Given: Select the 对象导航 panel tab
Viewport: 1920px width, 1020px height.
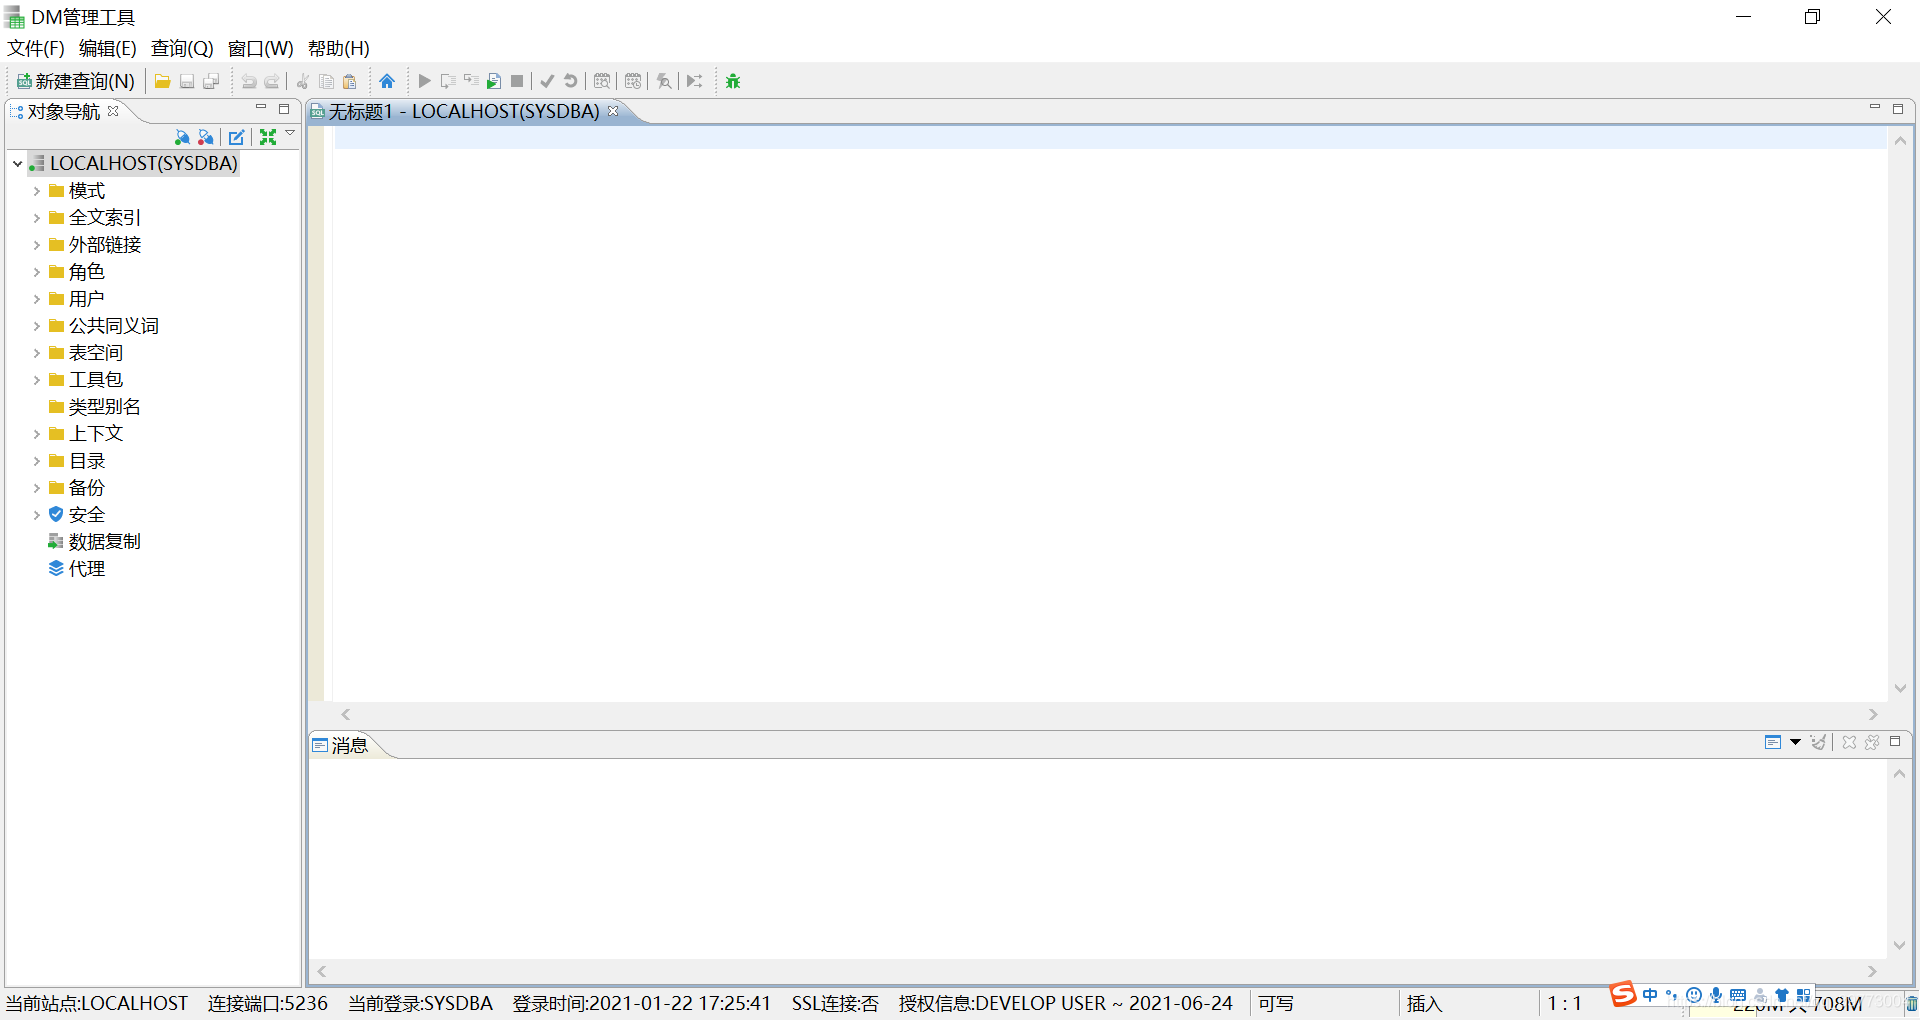Looking at the screenshot, I should click(x=63, y=111).
